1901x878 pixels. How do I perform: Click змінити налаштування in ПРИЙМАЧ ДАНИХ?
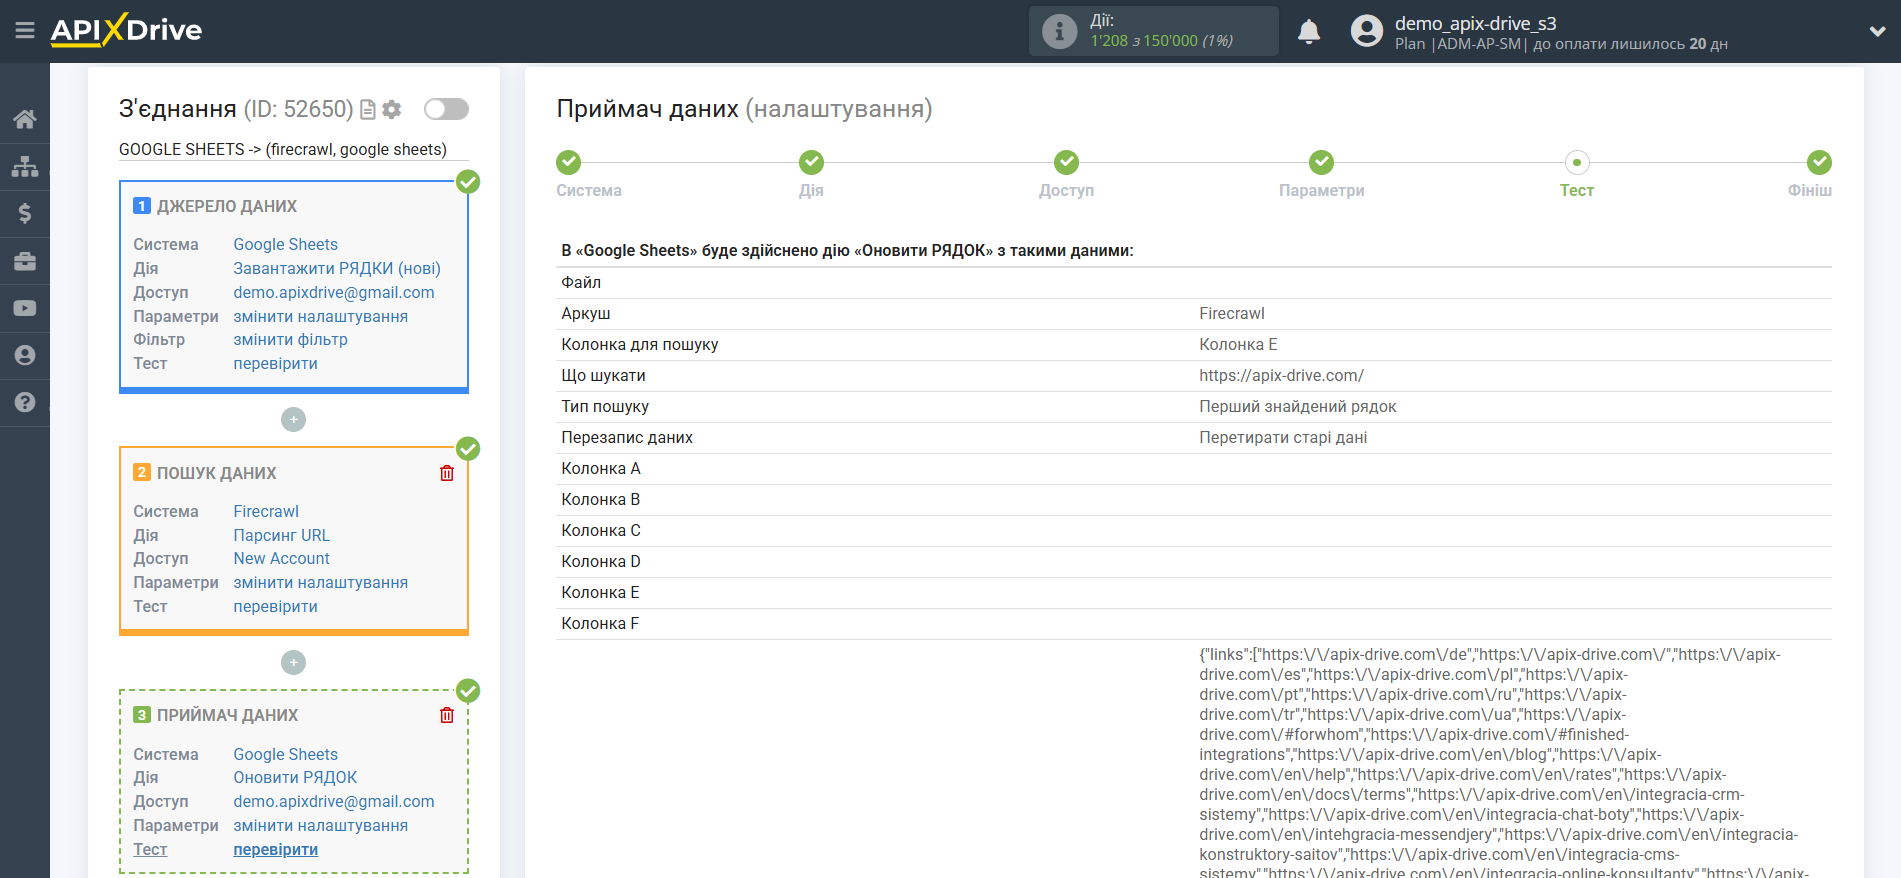(320, 825)
